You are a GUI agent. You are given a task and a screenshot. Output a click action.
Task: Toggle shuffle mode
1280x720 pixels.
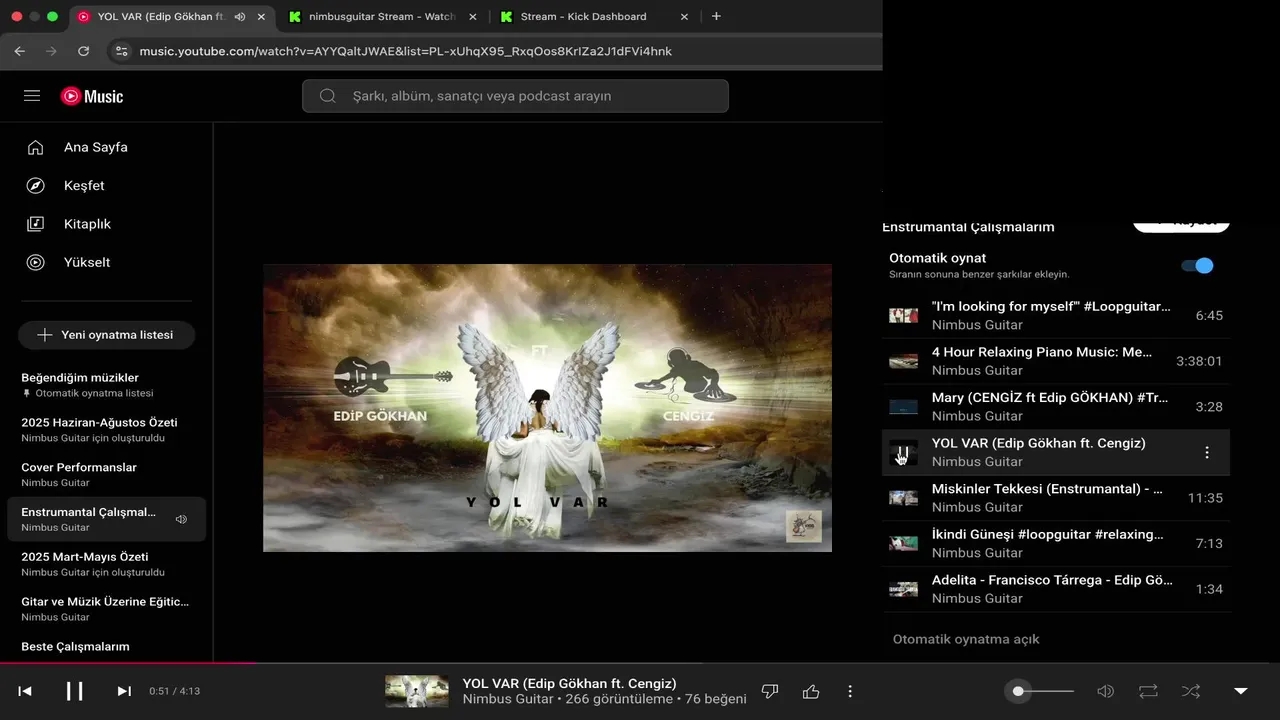pyautogui.click(x=1191, y=691)
